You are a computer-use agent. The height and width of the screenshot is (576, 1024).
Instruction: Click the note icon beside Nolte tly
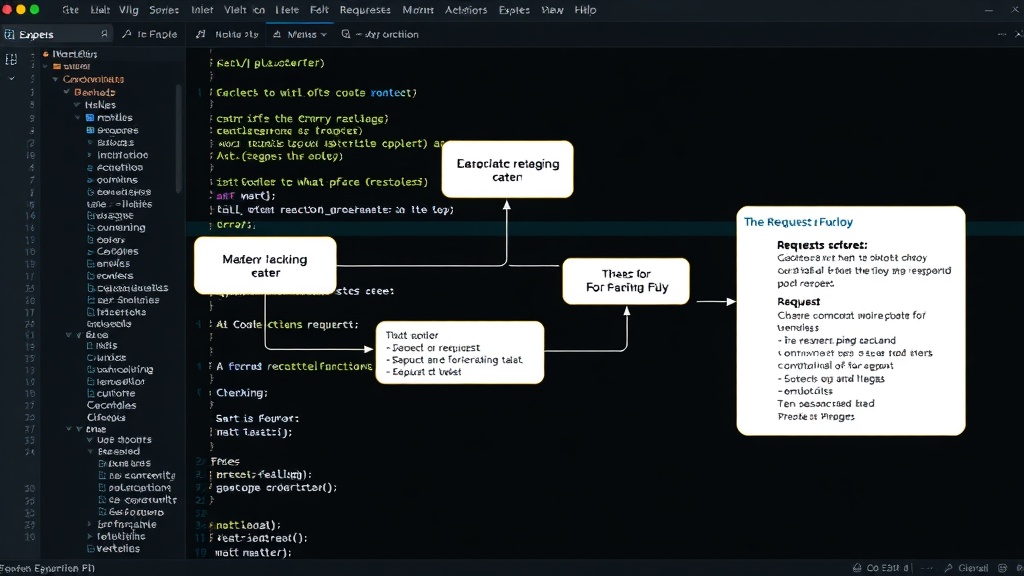click(x=200, y=33)
